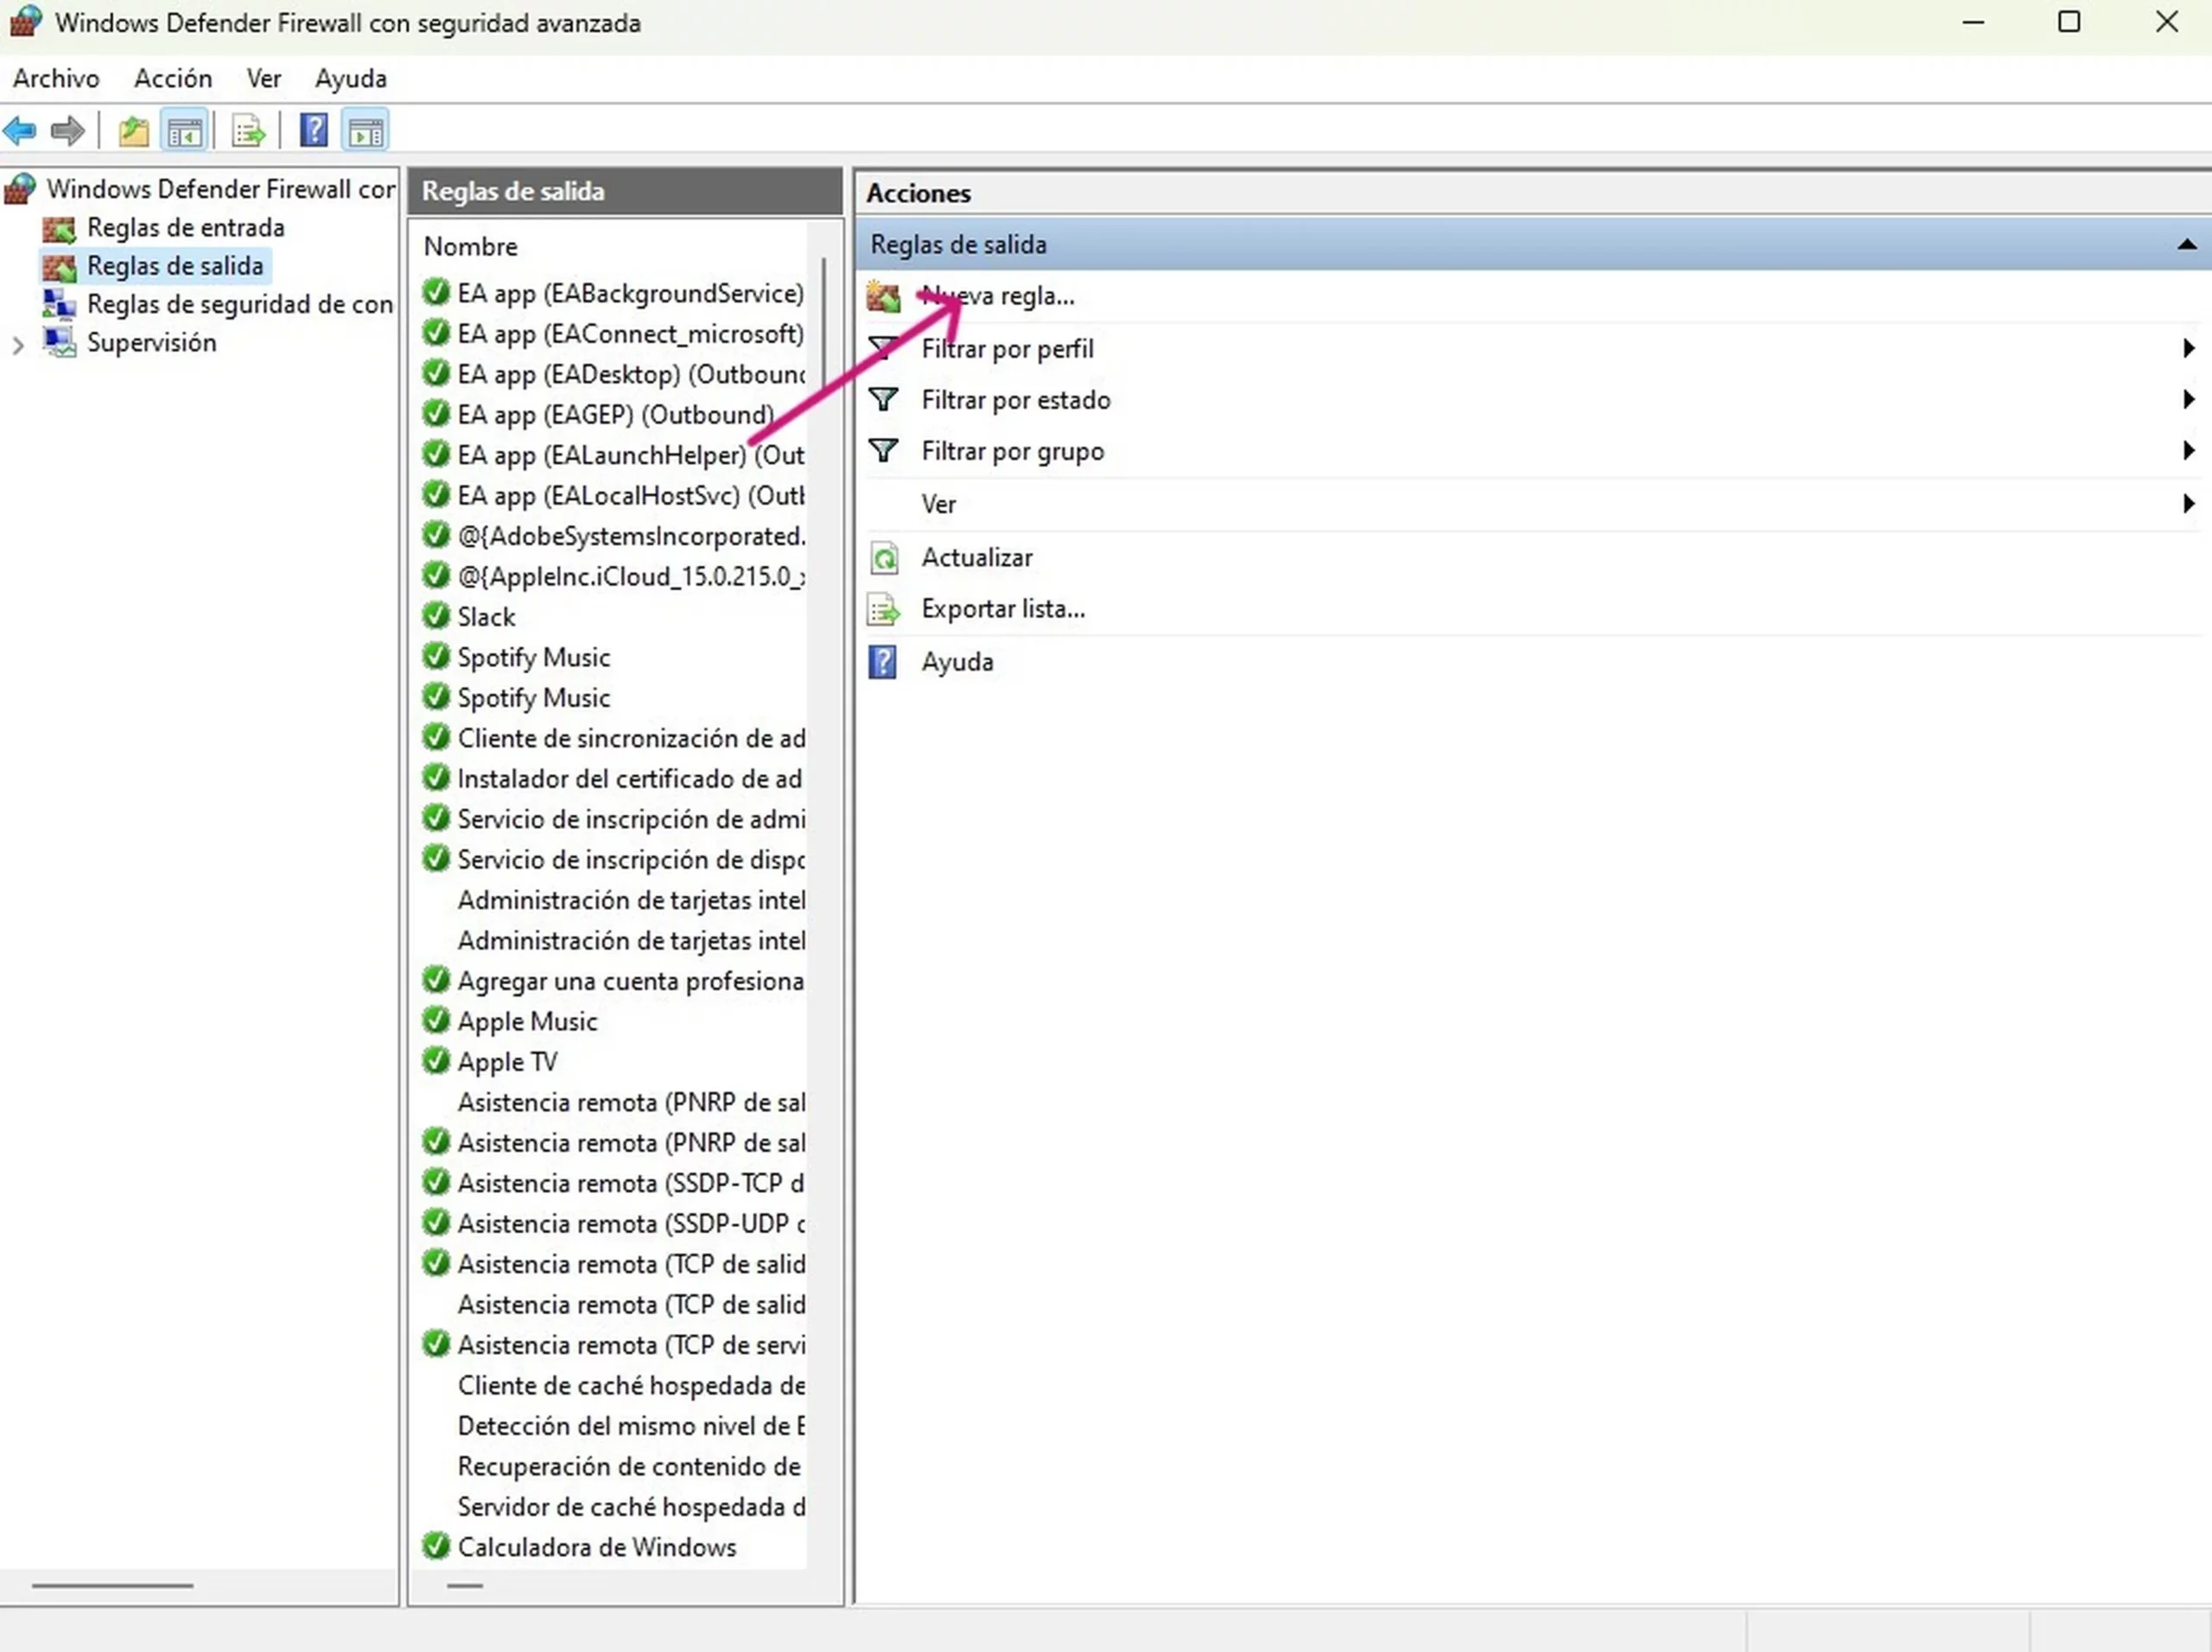Viewport: 2212px width, 1652px height.
Task: Select Reglas de entrada in the tree
Action: click(185, 227)
